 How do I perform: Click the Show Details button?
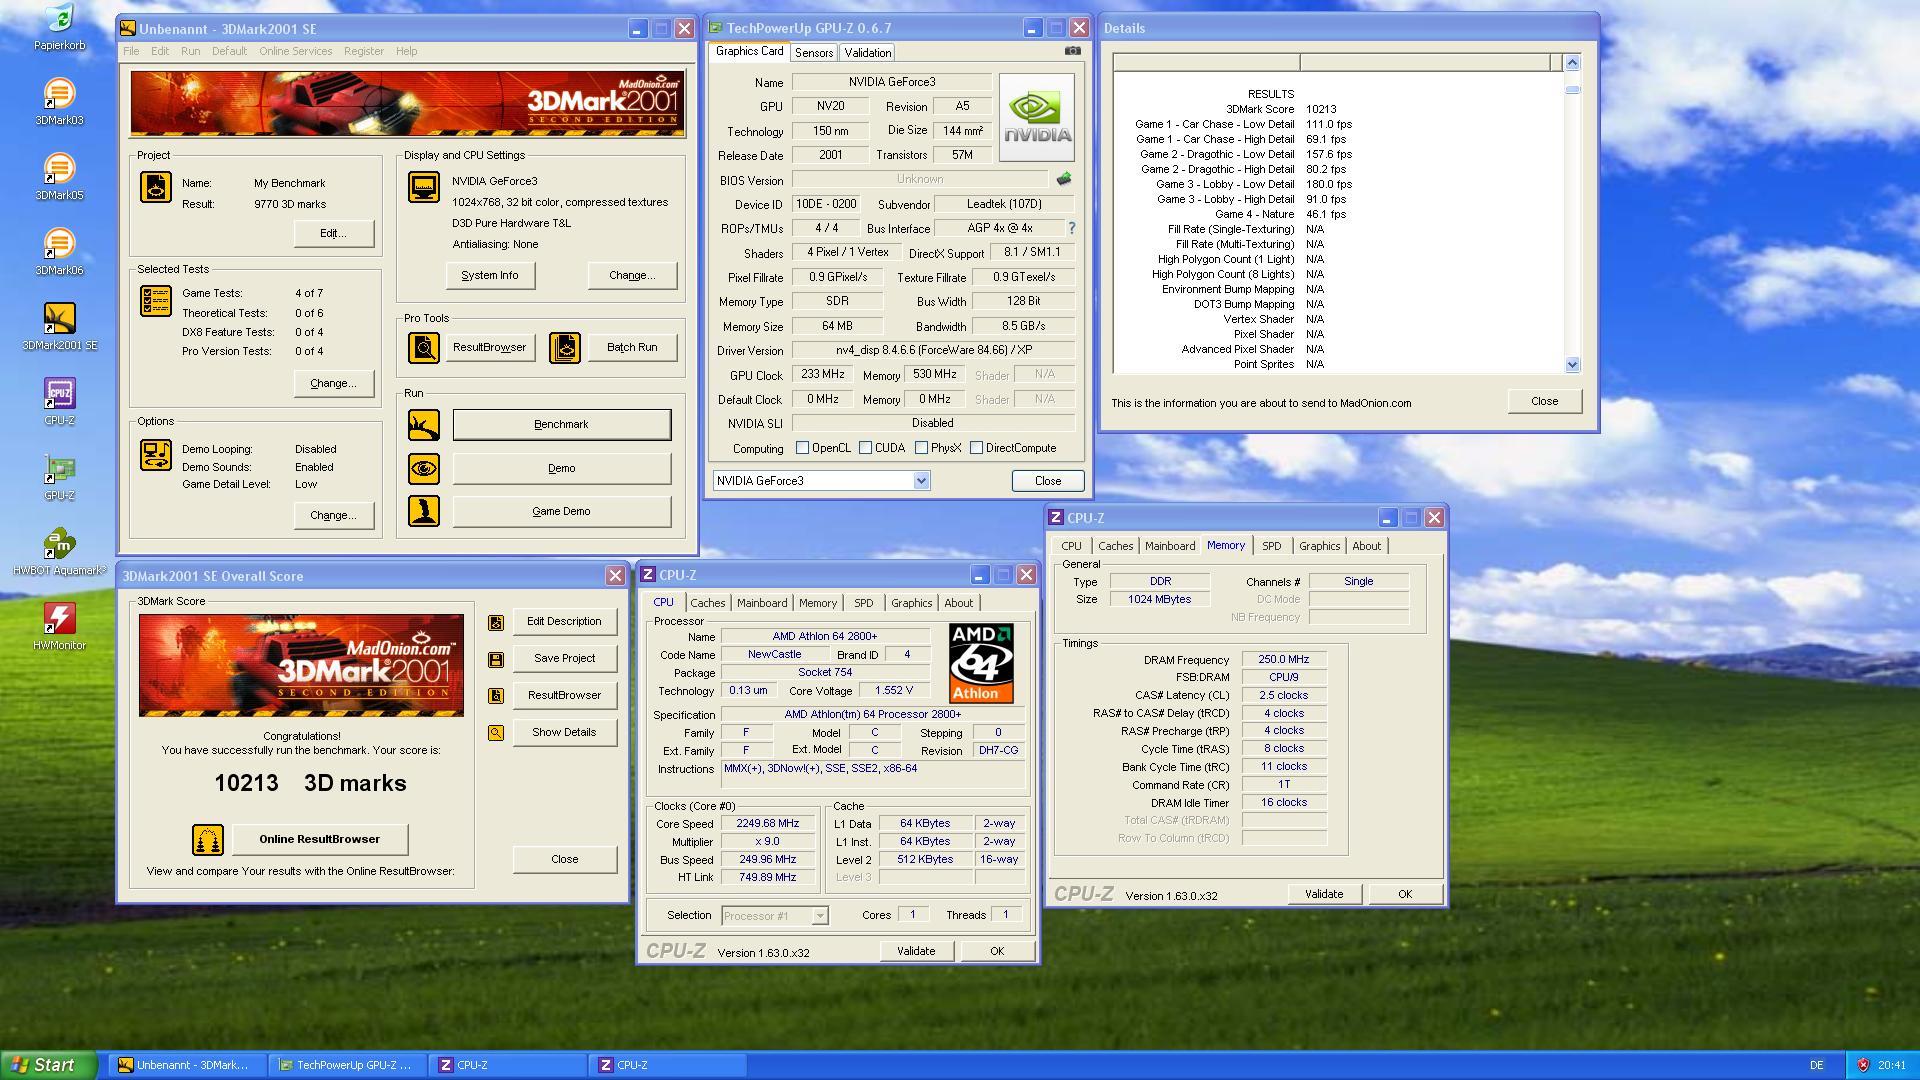coord(564,733)
